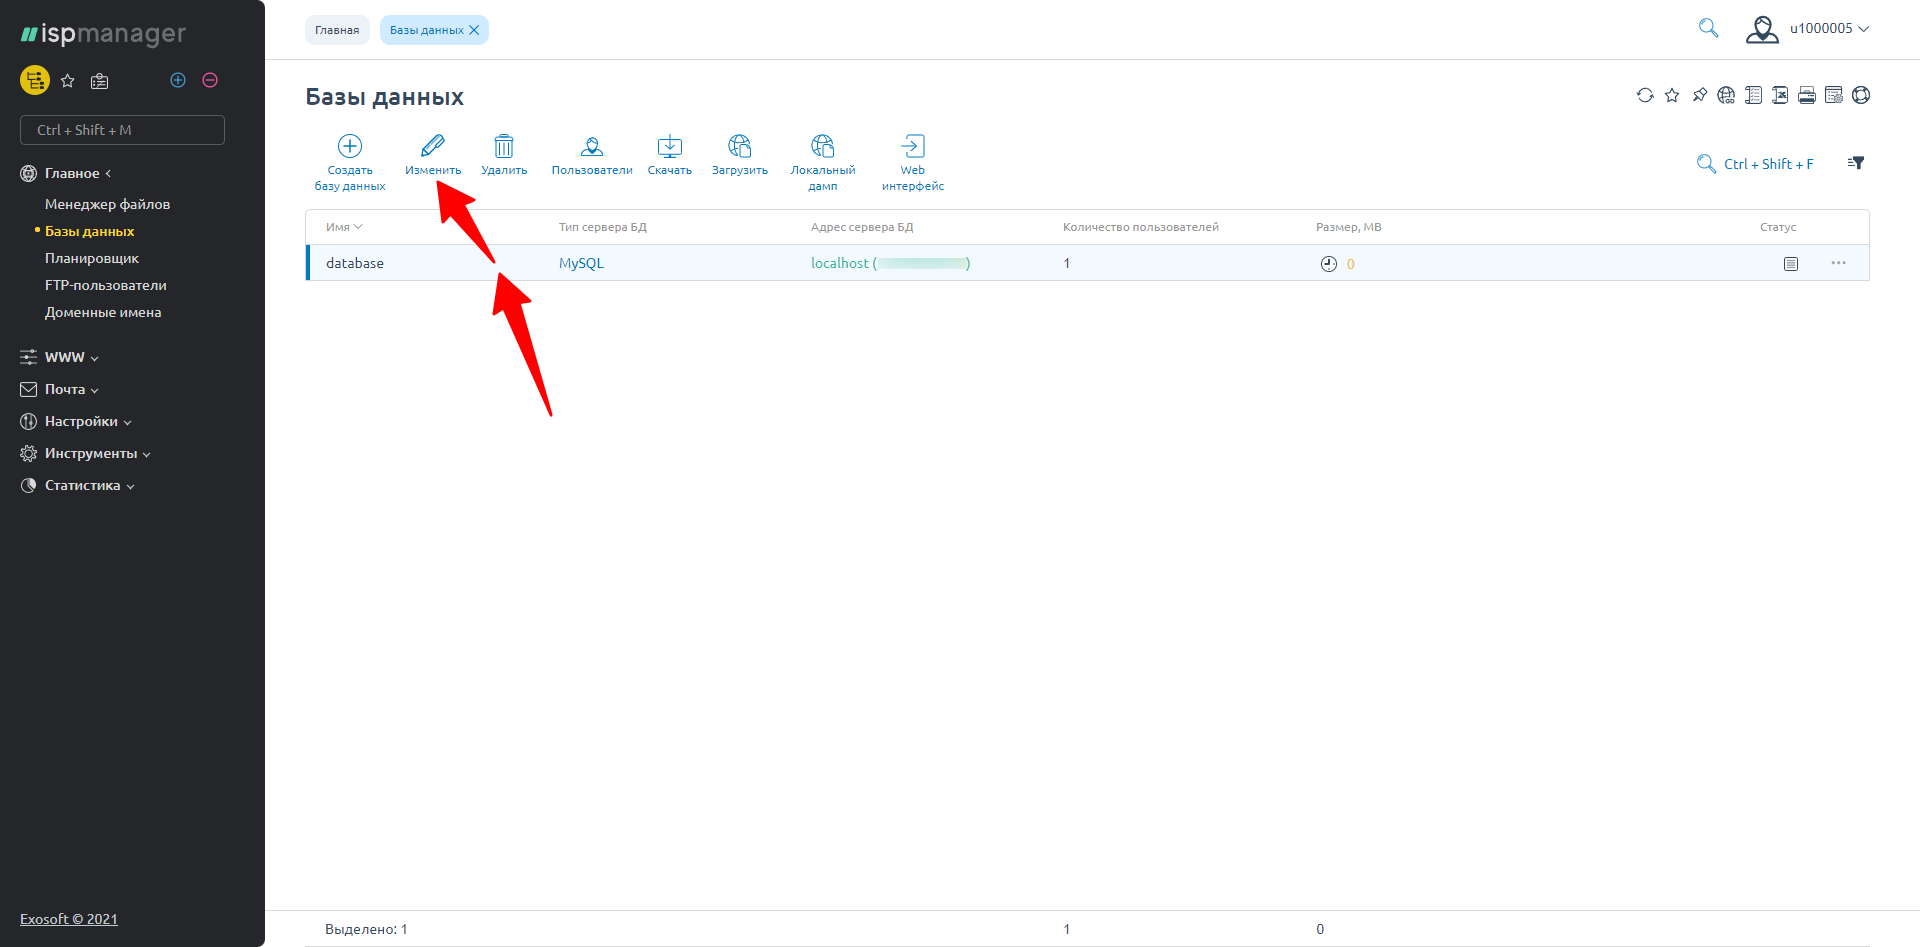Viewport: 1920px width, 947px height.
Task: Click the Удалить trash icon
Action: click(x=504, y=146)
